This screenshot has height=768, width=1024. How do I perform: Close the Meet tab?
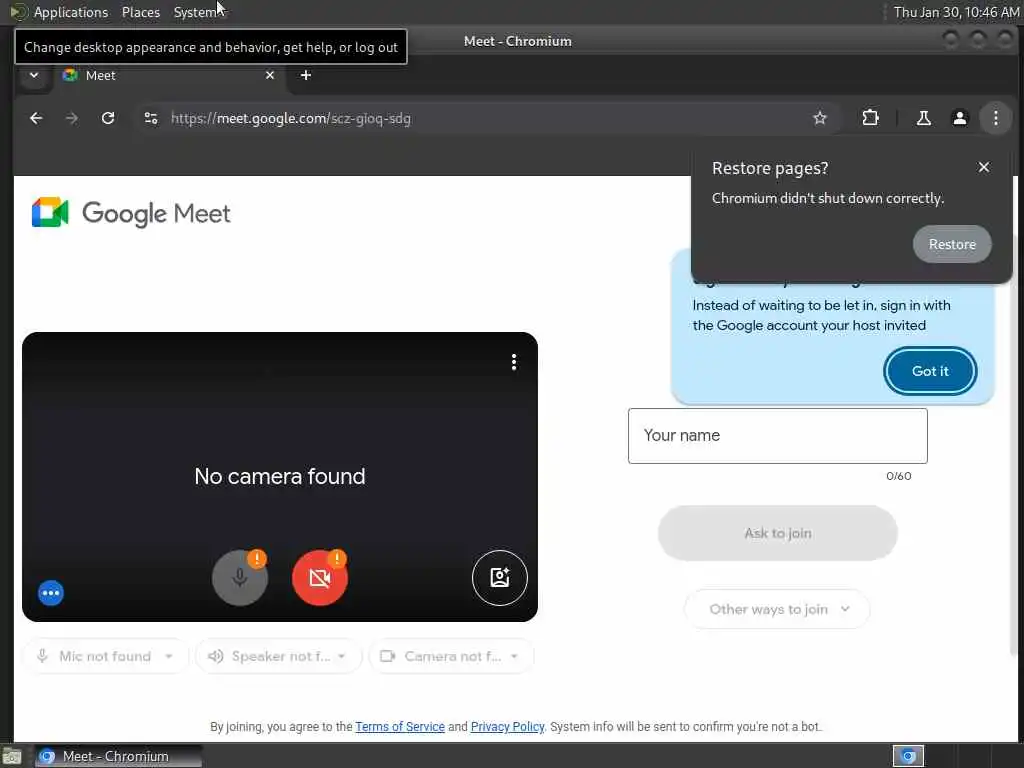tap(270, 76)
